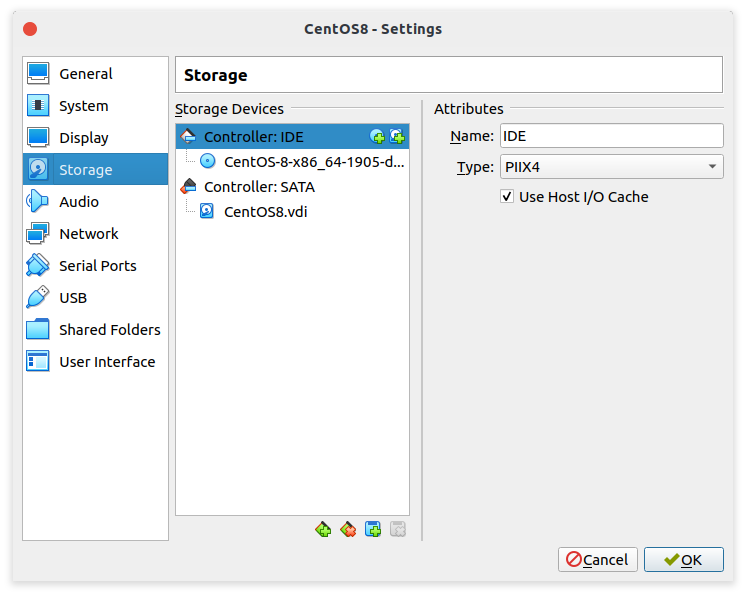Open the Type dropdown showing PIIX4
Image resolution: width=746 pixels, height=596 pixels.
[611, 166]
